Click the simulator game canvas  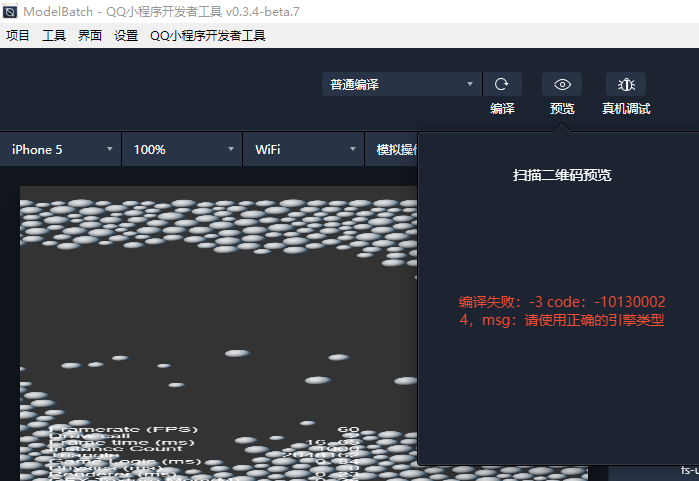pyautogui.click(x=218, y=333)
